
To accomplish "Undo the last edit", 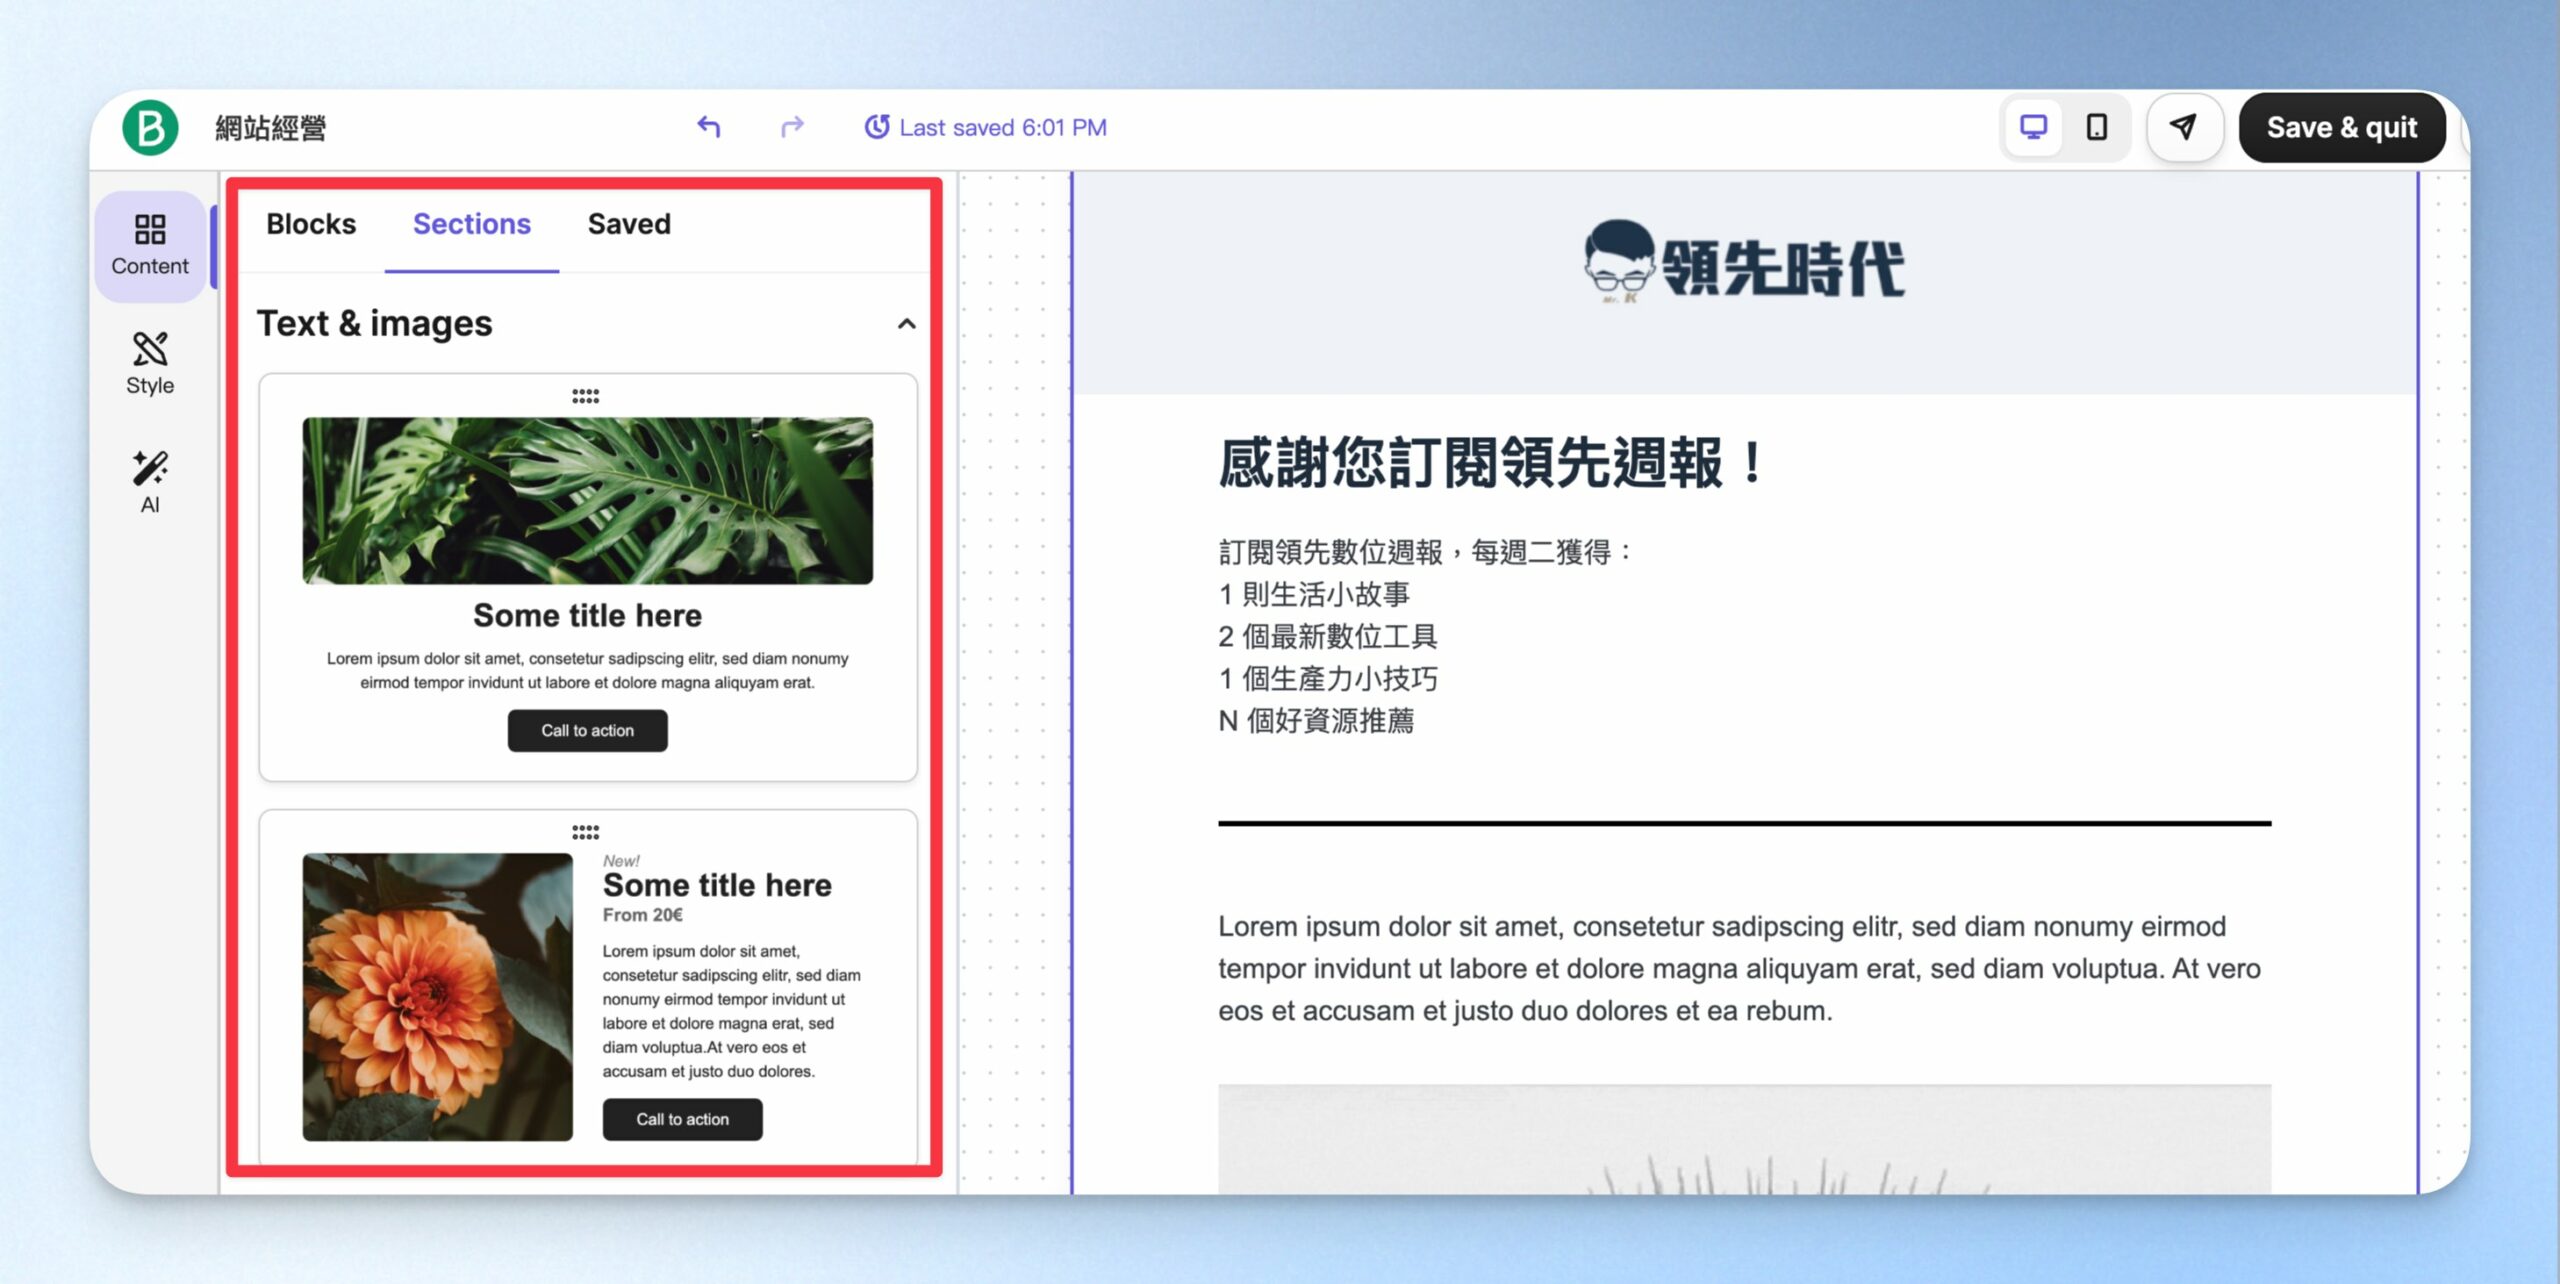I will (x=709, y=127).
